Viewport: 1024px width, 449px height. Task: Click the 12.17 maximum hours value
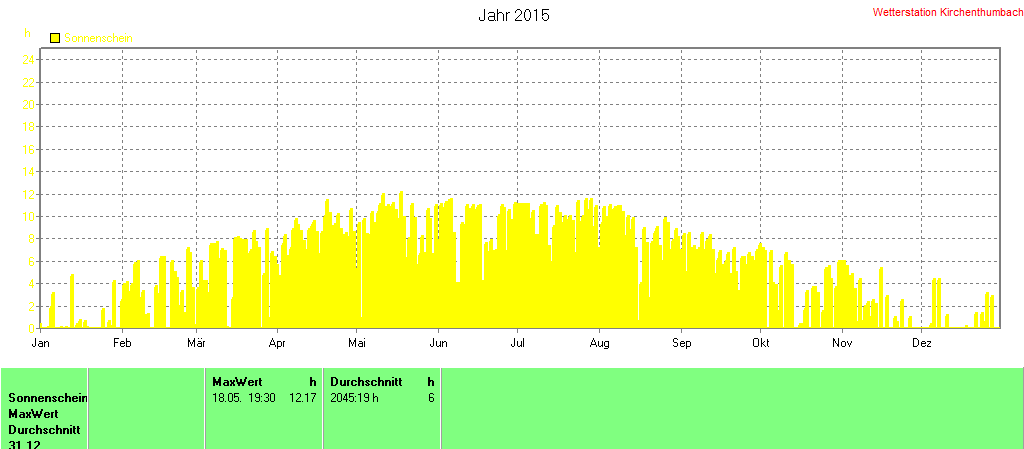click(303, 397)
